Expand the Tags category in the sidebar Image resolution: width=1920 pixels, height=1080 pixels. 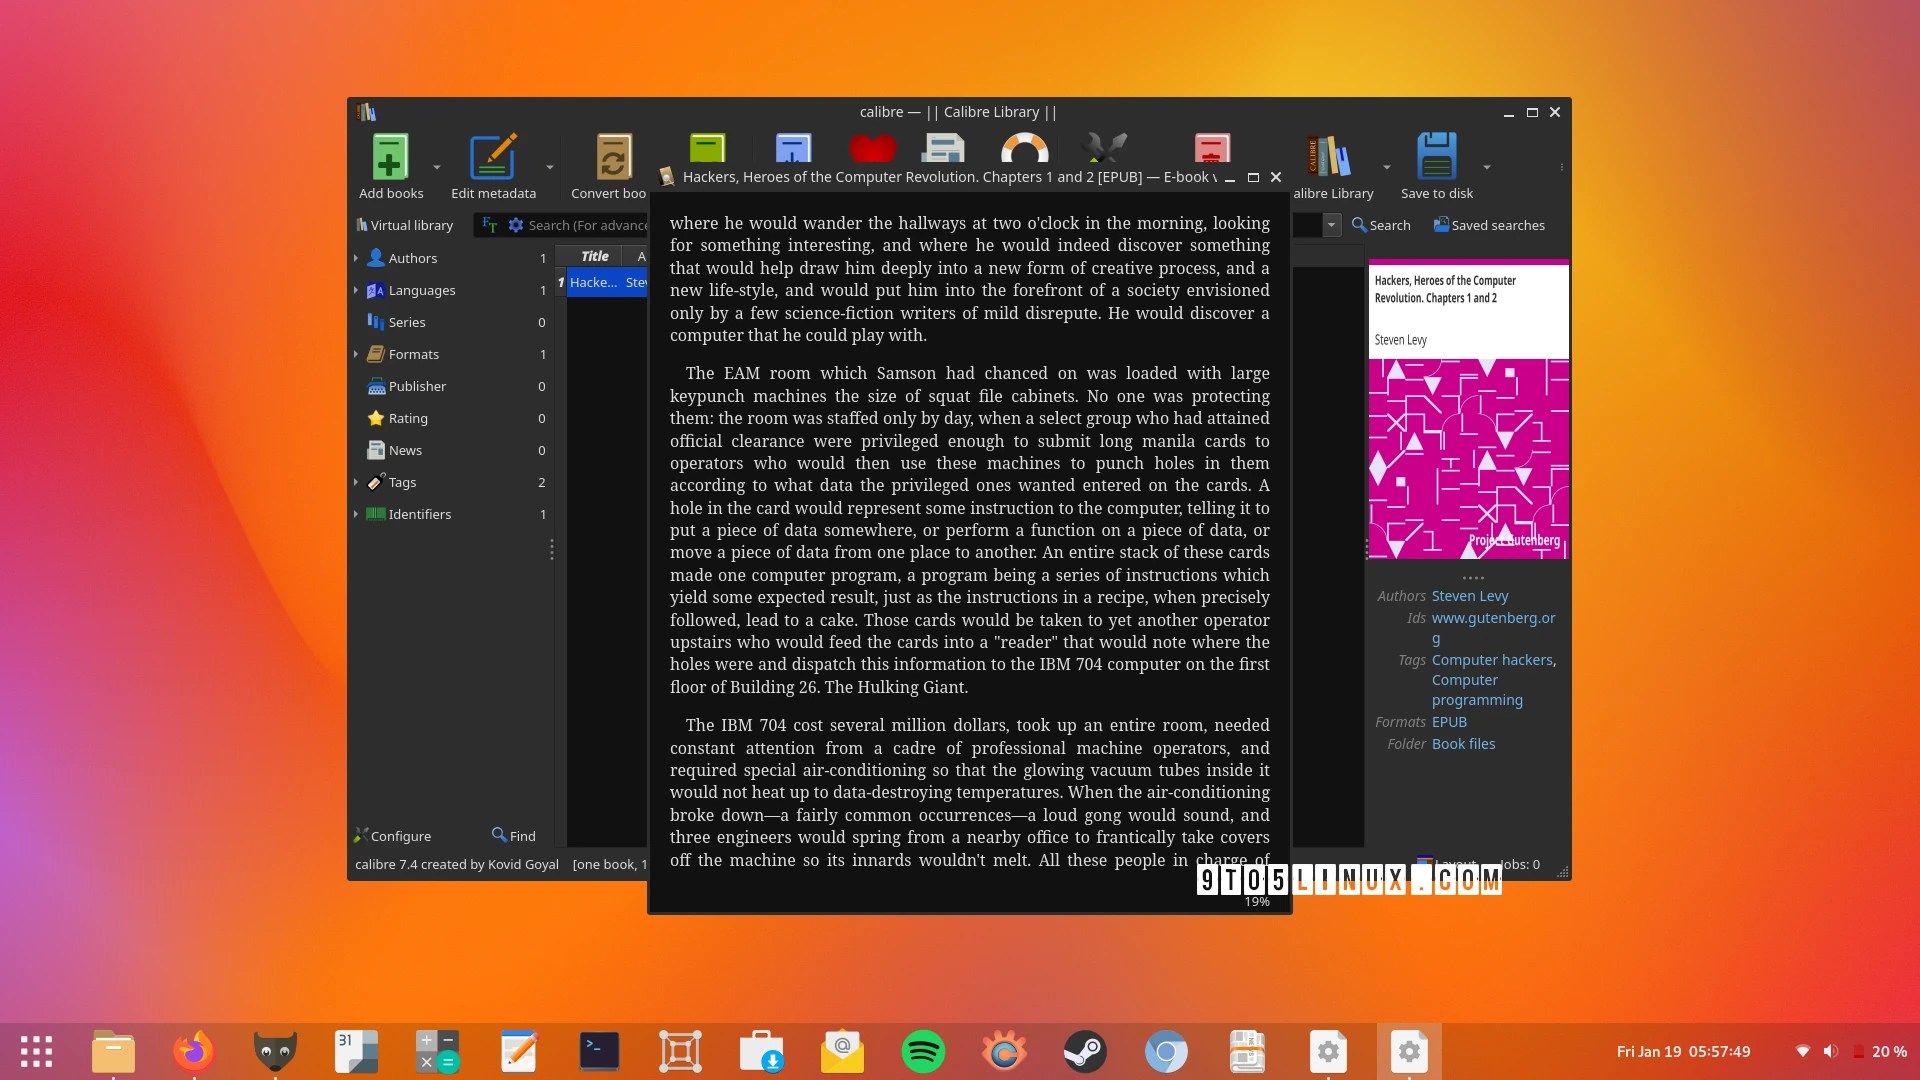(355, 482)
